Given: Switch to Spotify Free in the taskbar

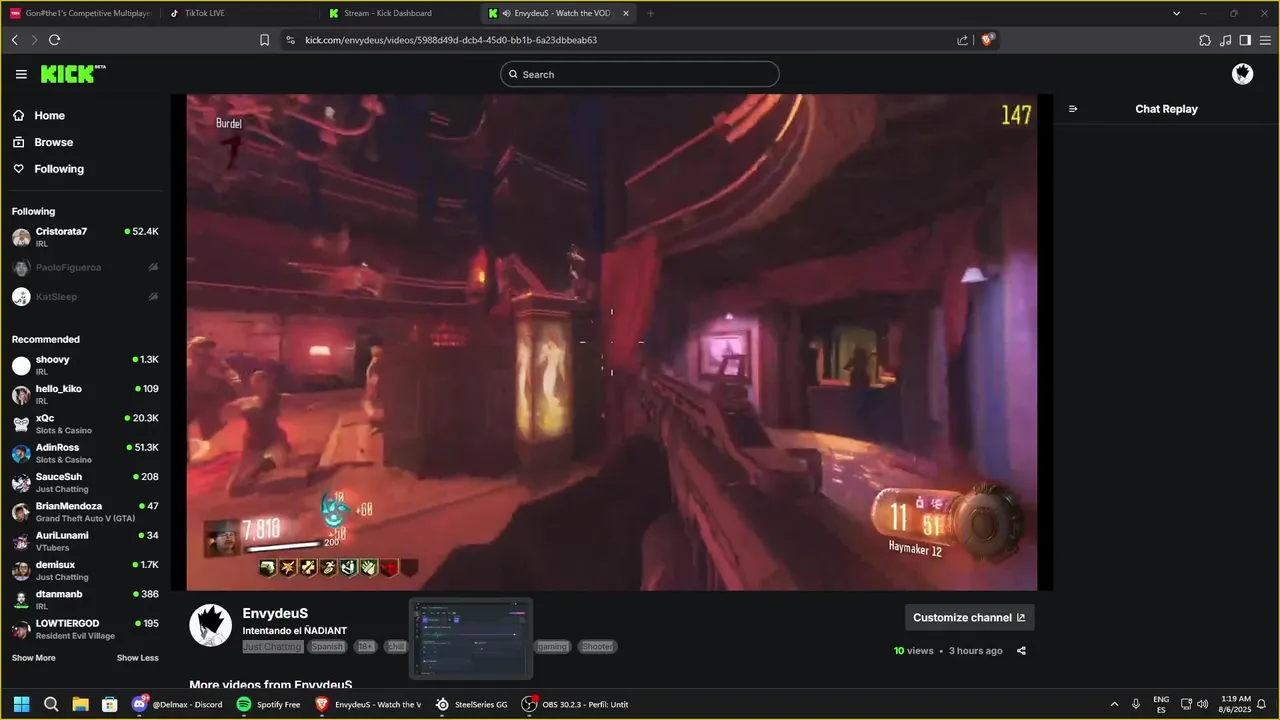Looking at the screenshot, I should click(269, 704).
